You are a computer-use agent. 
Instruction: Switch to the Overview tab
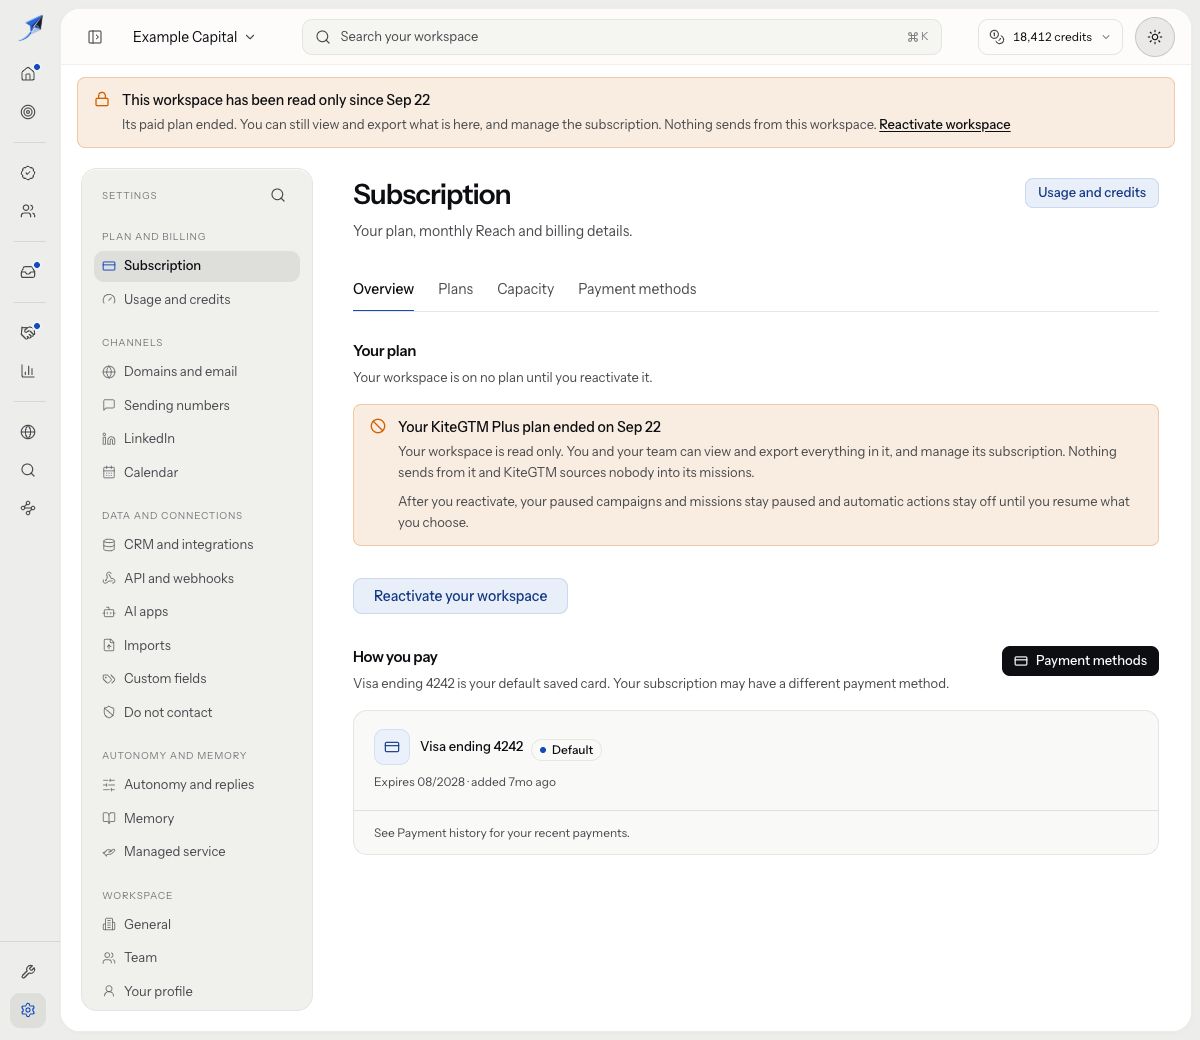383,289
